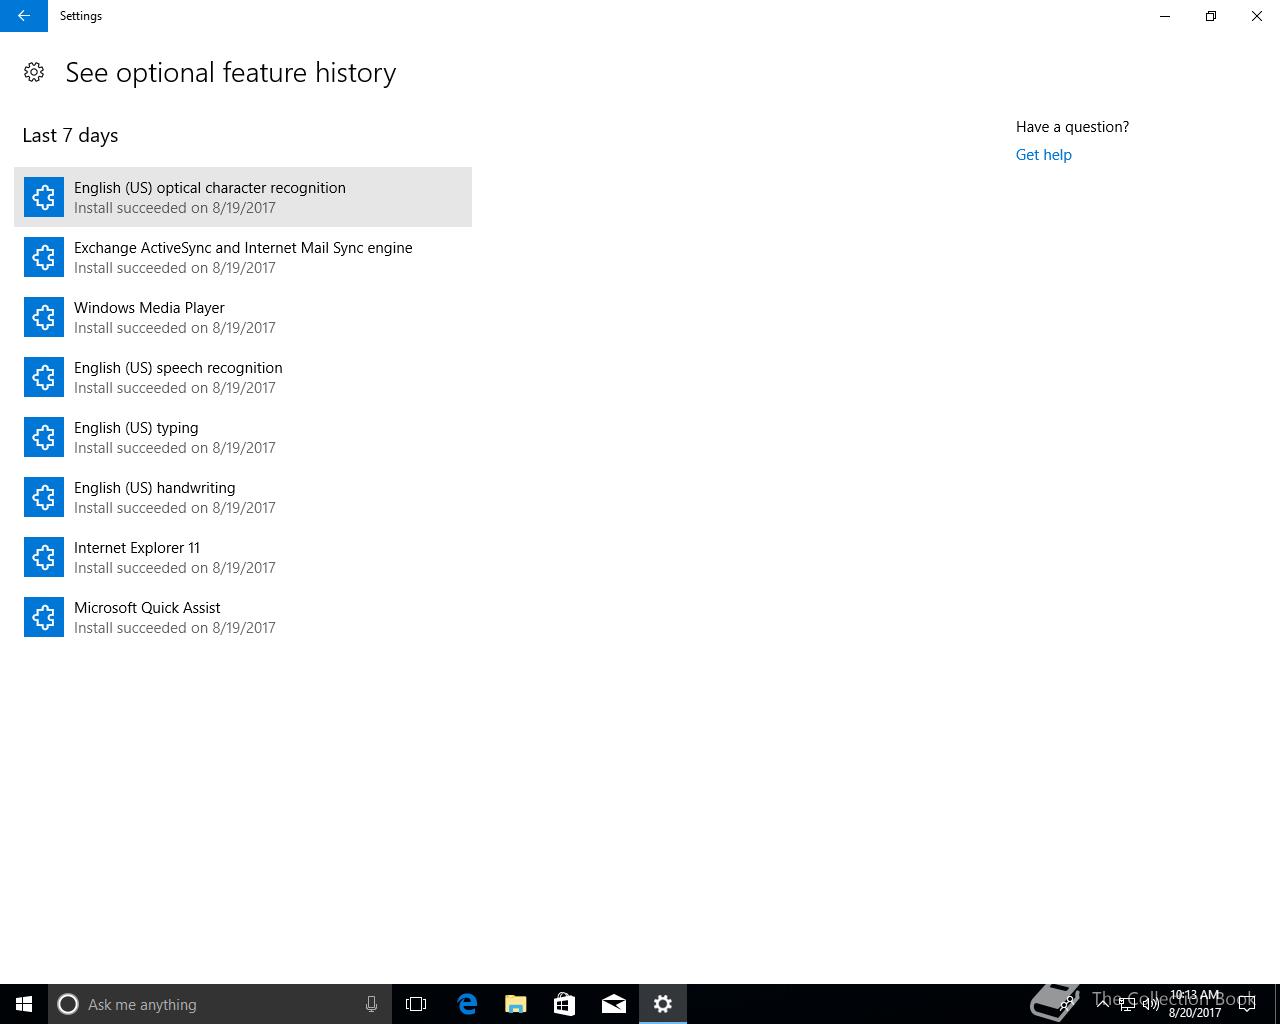This screenshot has width=1280, height=1024.
Task: Select the English (US) typing entry
Action: click(243, 437)
